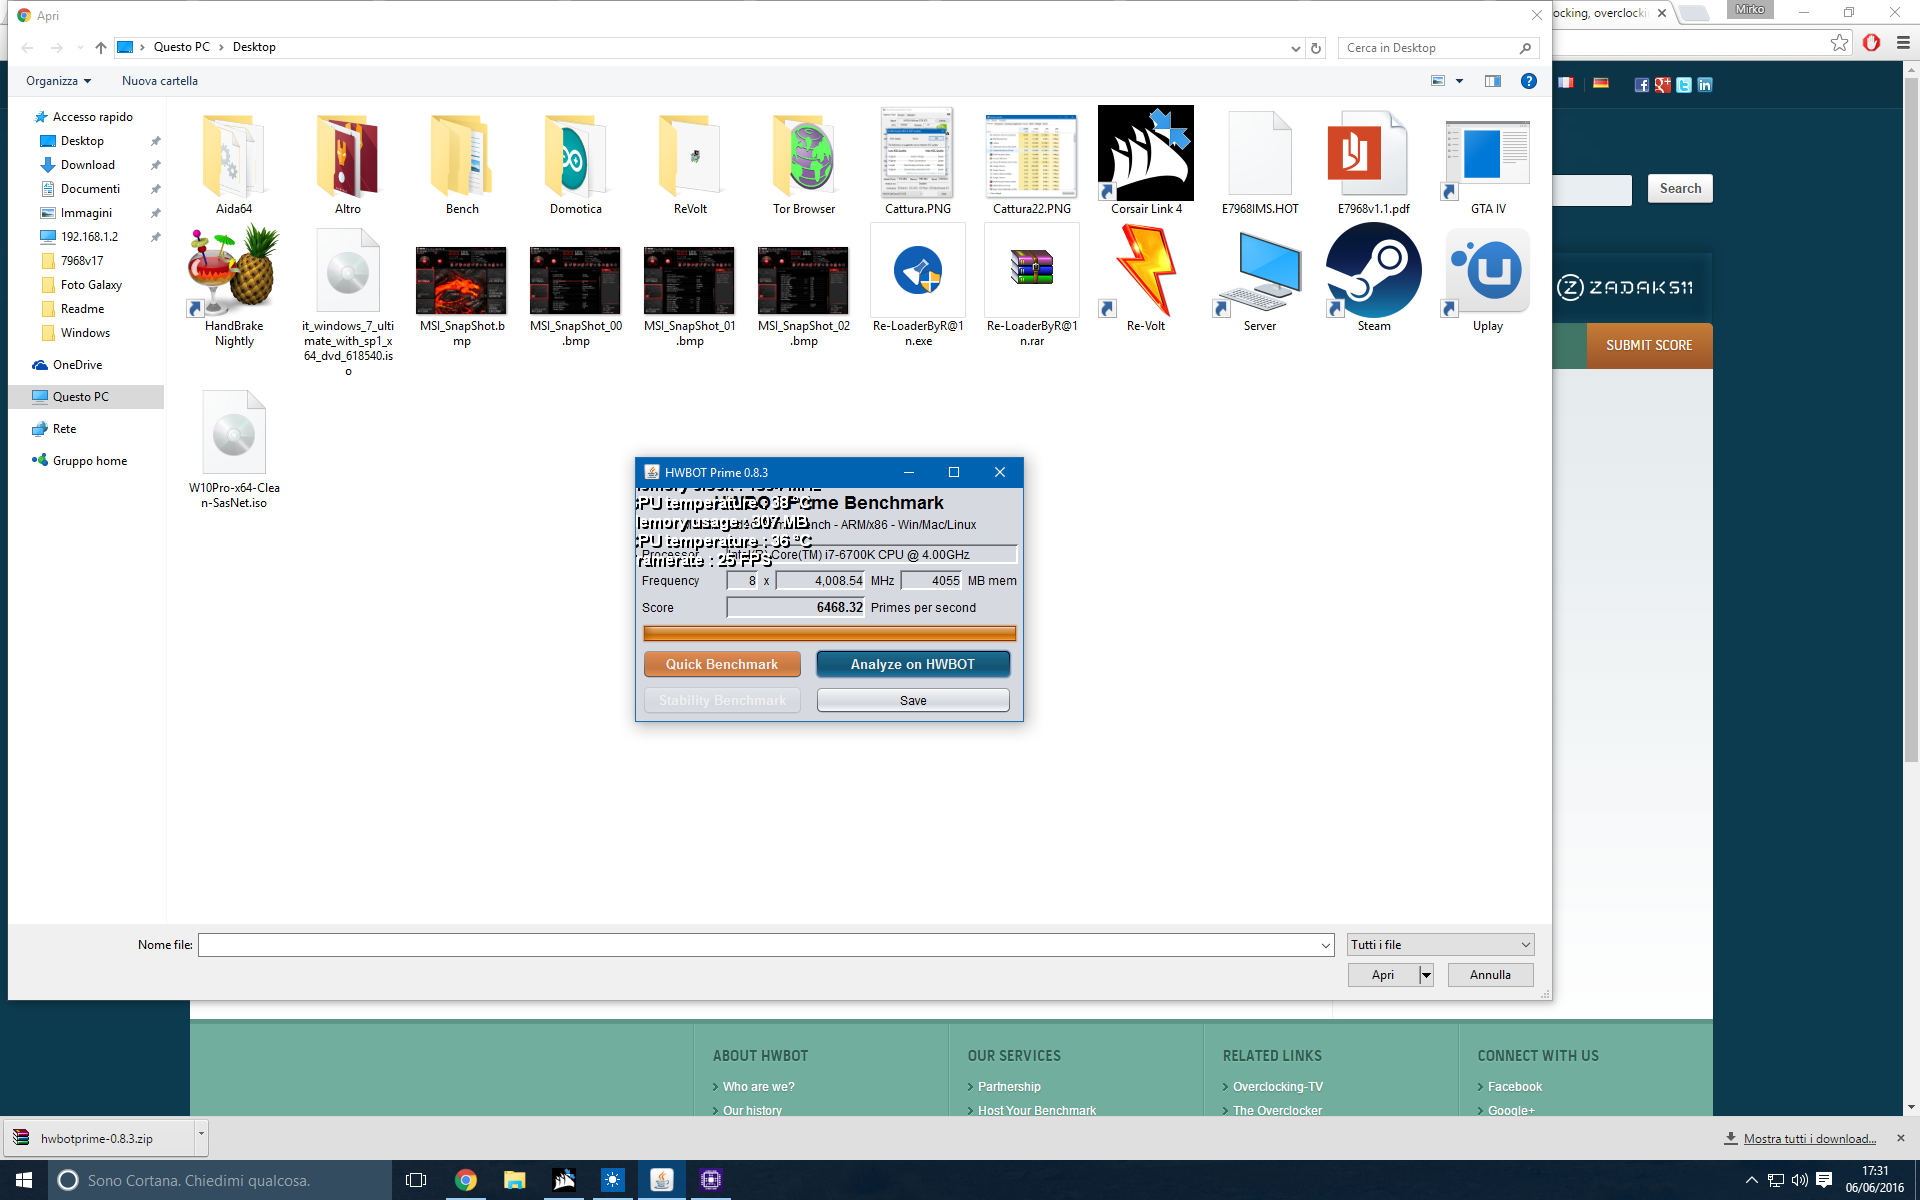This screenshot has height=1200, width=1920.
Task: Select the Tor Browser folder
Action: coord(804,163)
